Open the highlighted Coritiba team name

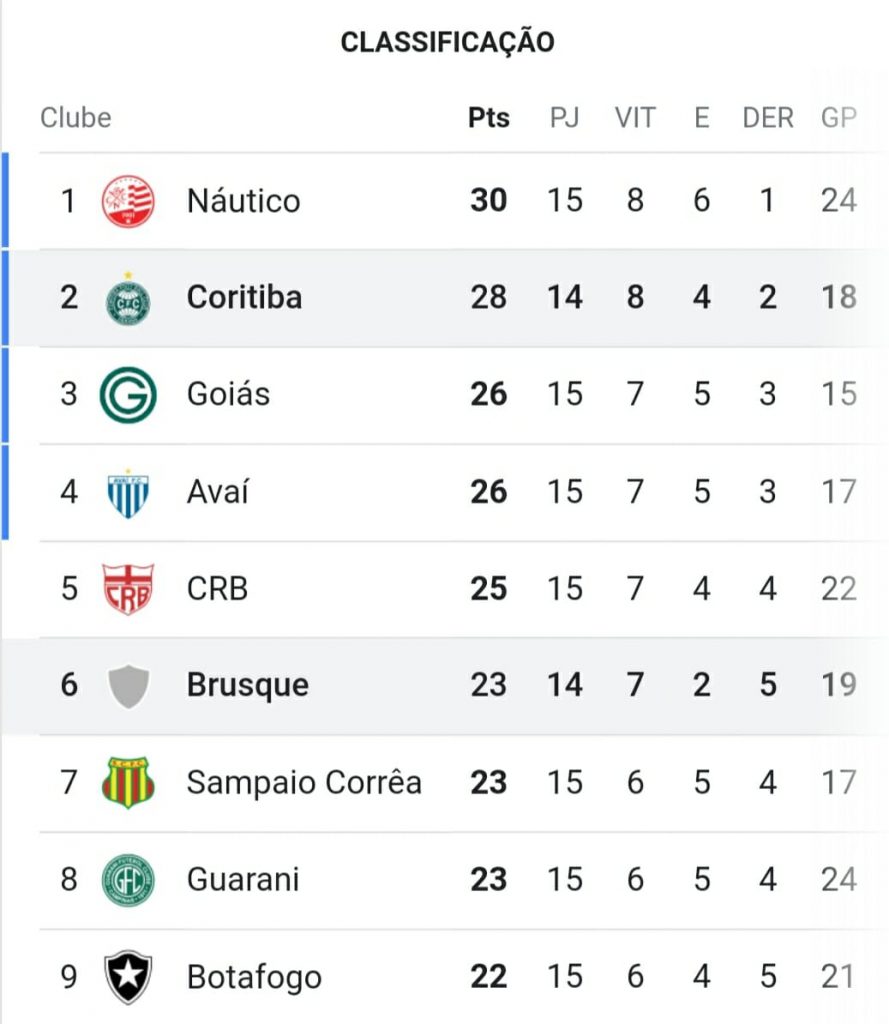[244, 298]
